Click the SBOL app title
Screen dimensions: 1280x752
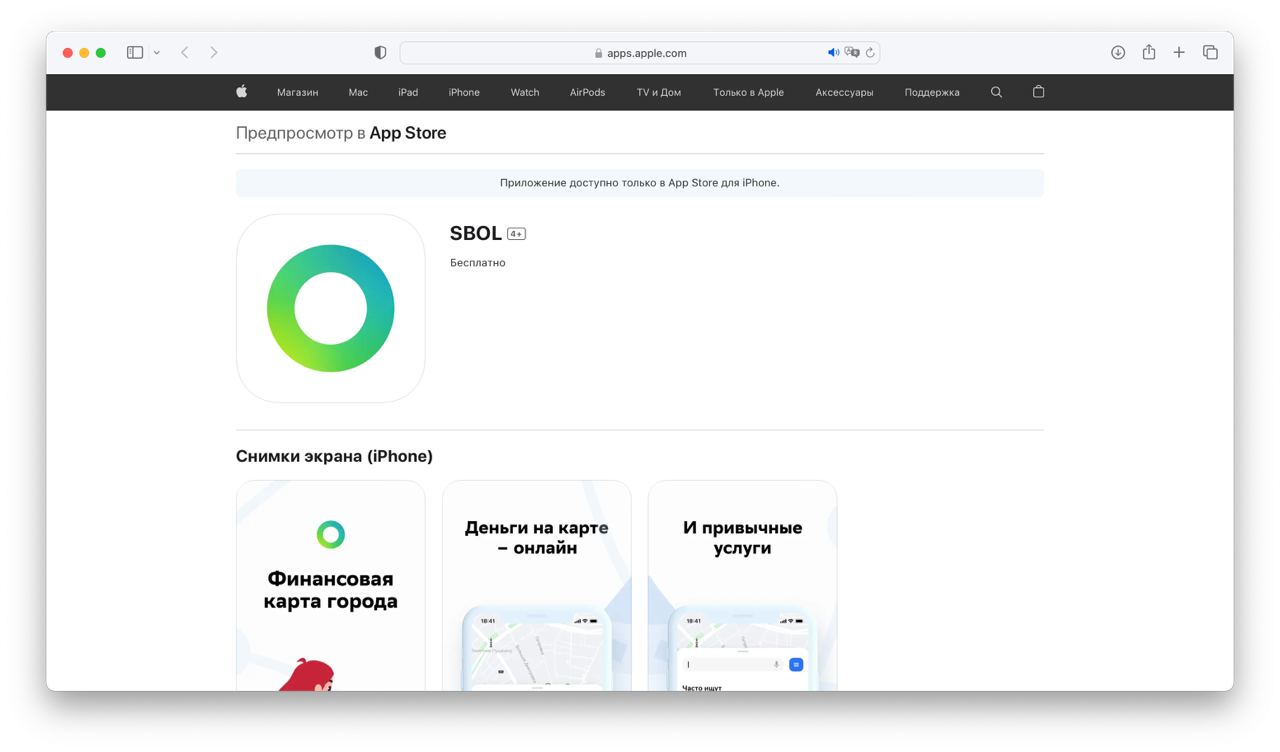[476, 233]
